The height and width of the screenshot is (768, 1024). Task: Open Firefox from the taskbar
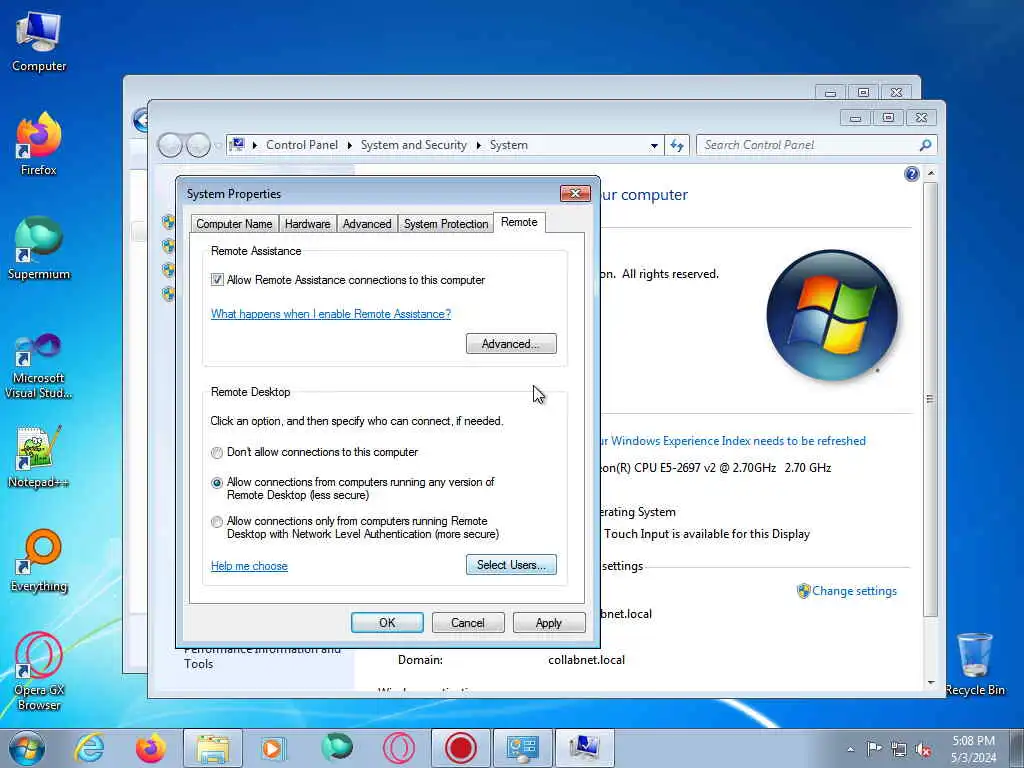(150, 748)
